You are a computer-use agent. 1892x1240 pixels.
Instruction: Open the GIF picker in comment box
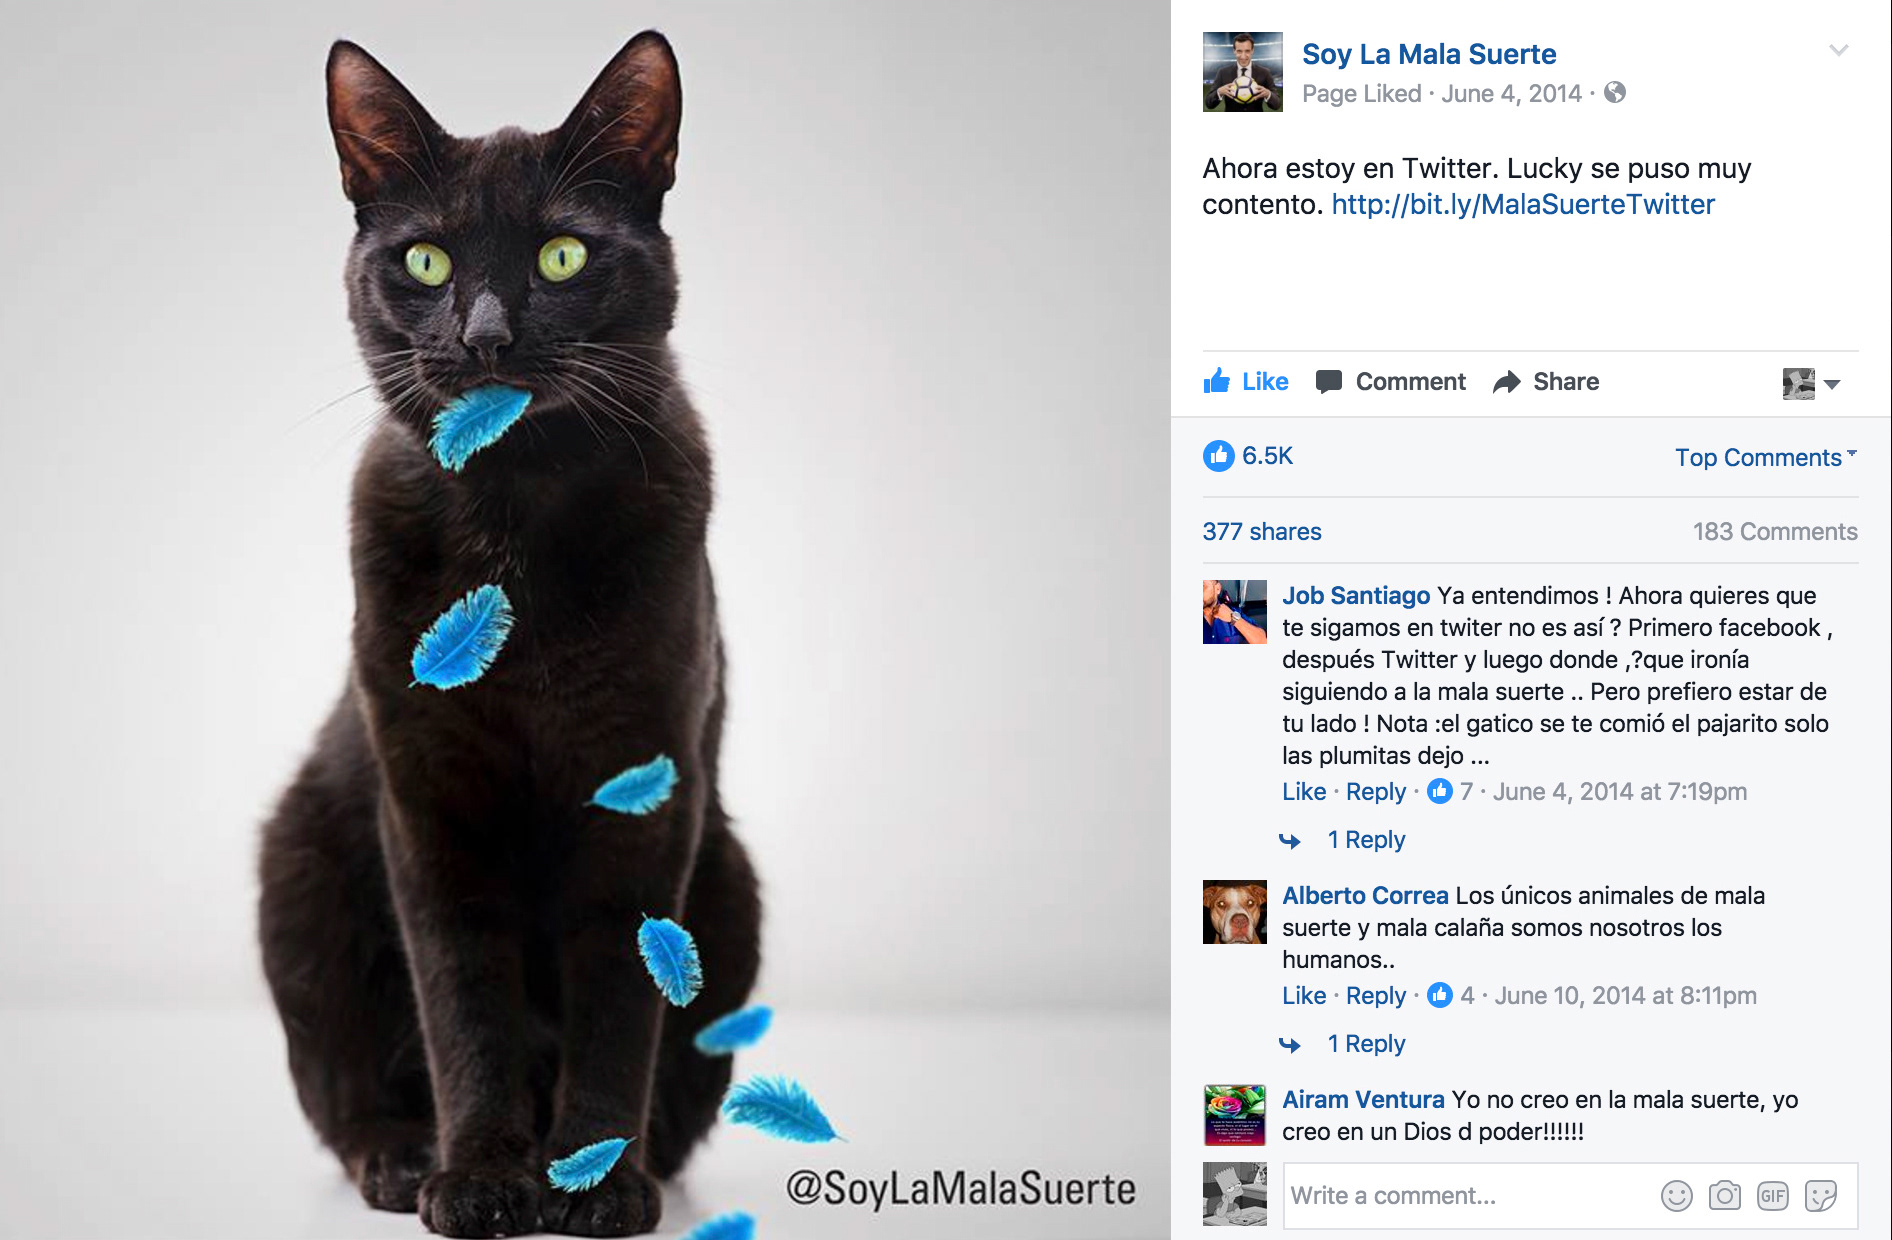click(1772, 1196)
